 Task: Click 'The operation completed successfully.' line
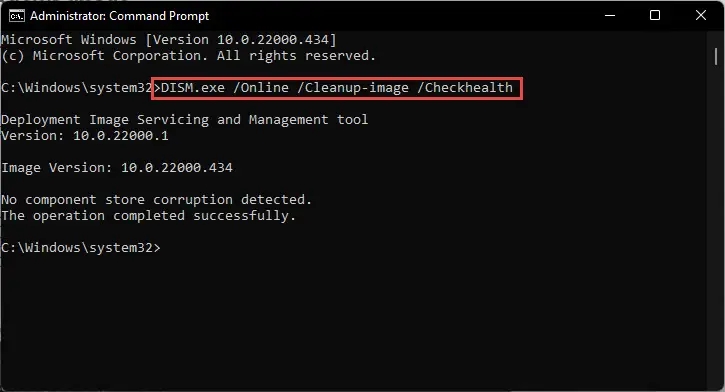[148, 216]
